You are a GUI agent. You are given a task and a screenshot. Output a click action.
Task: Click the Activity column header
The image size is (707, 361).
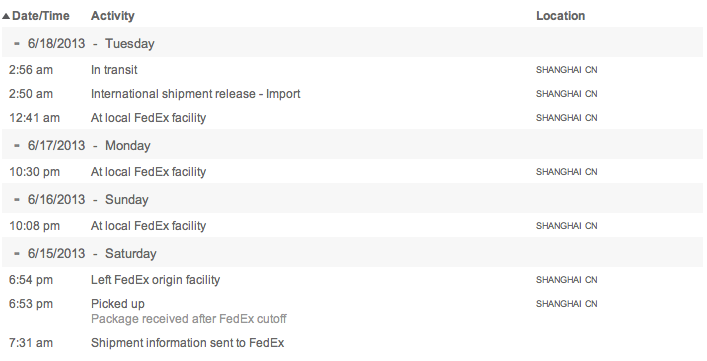point(113,16)
